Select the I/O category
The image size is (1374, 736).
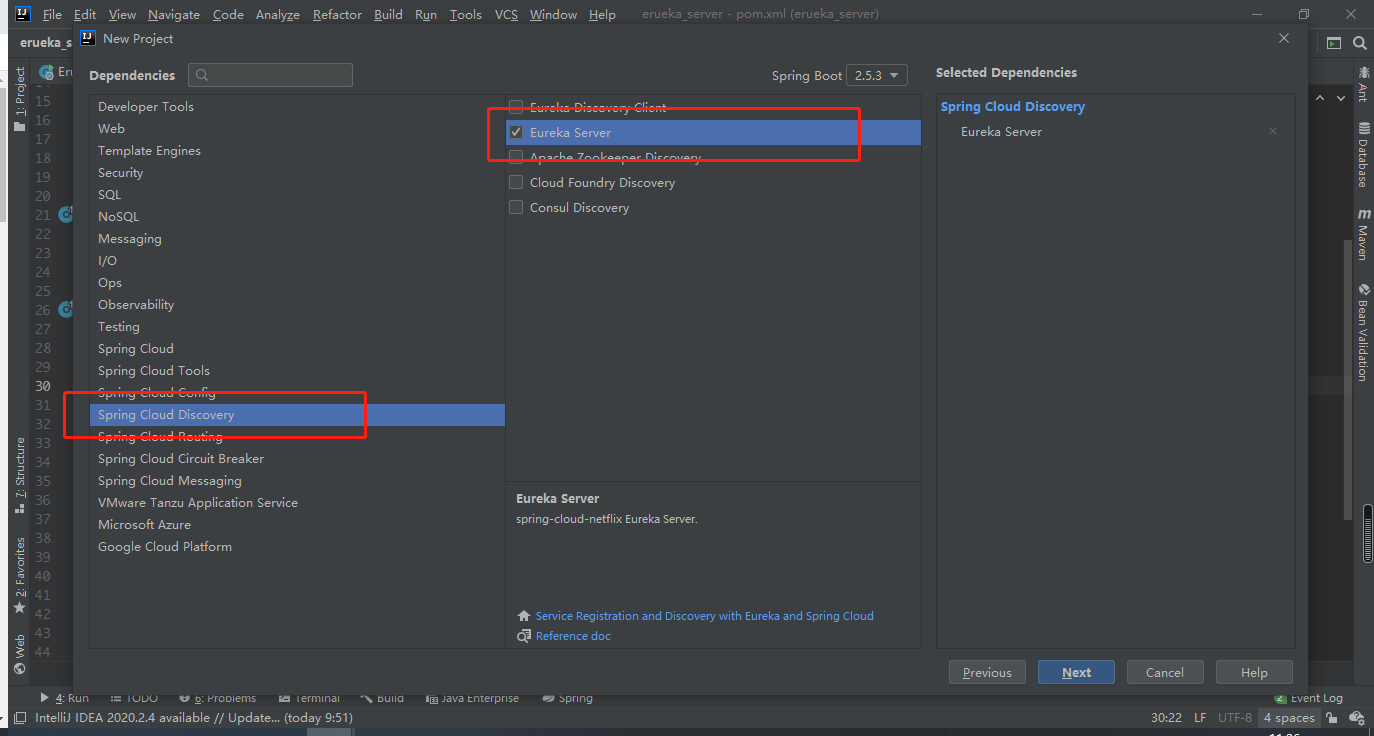(297, 260)
